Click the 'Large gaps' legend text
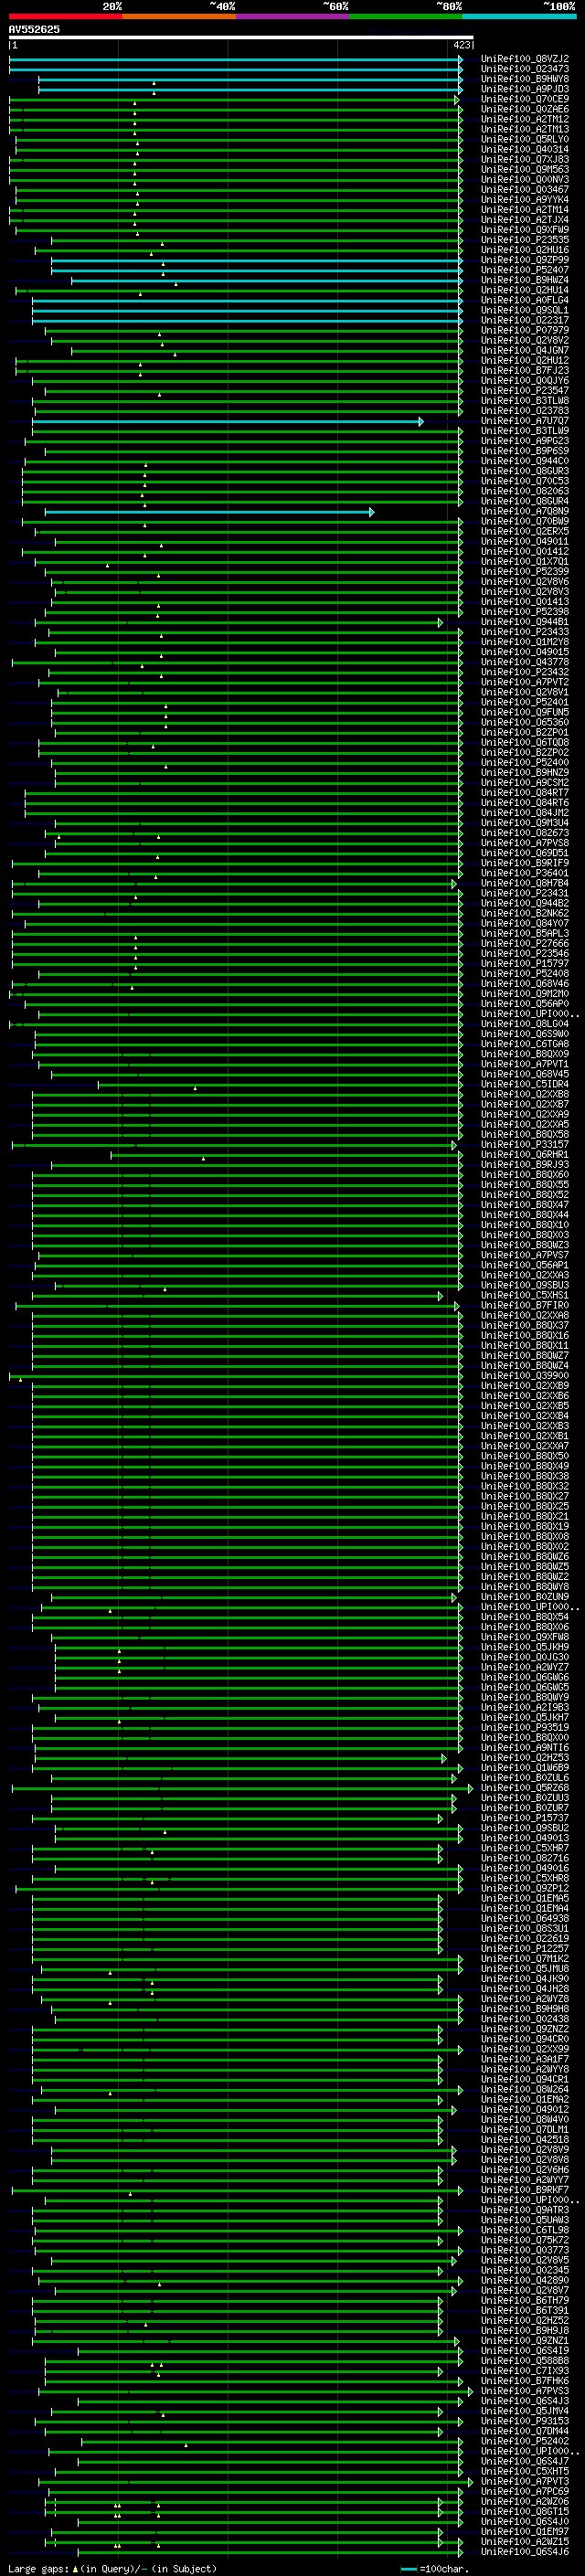585x2576 pixels. coord(39,2568)
